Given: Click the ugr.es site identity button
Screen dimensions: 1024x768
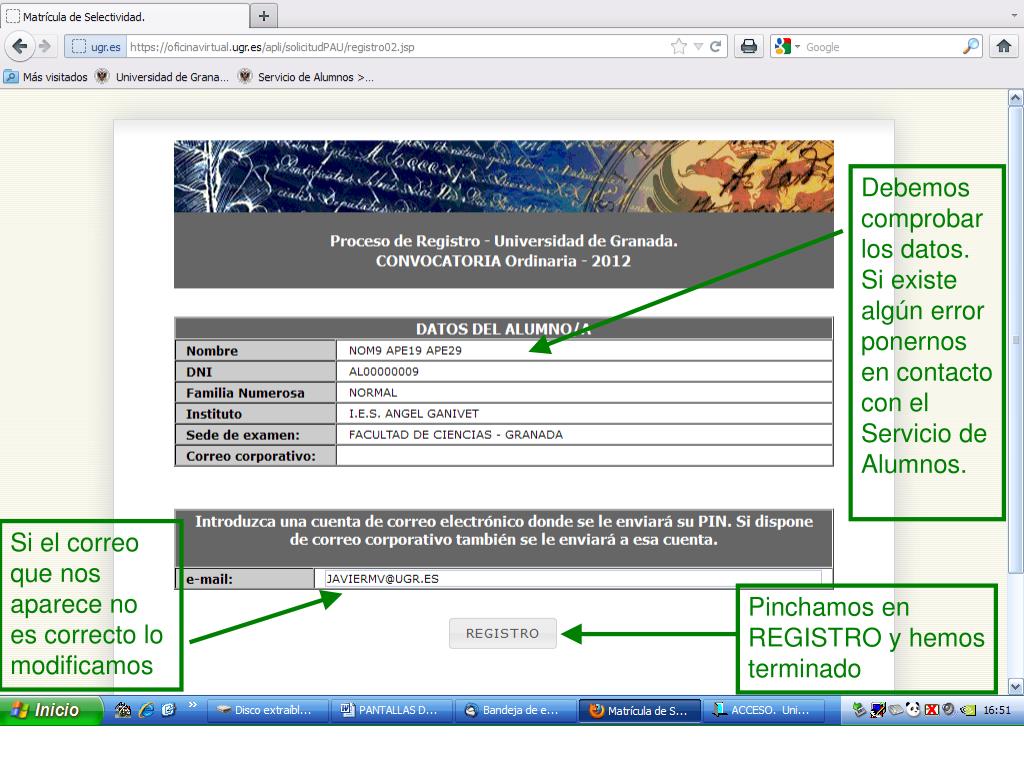Looking at the screenshot, I should point(96,47).
